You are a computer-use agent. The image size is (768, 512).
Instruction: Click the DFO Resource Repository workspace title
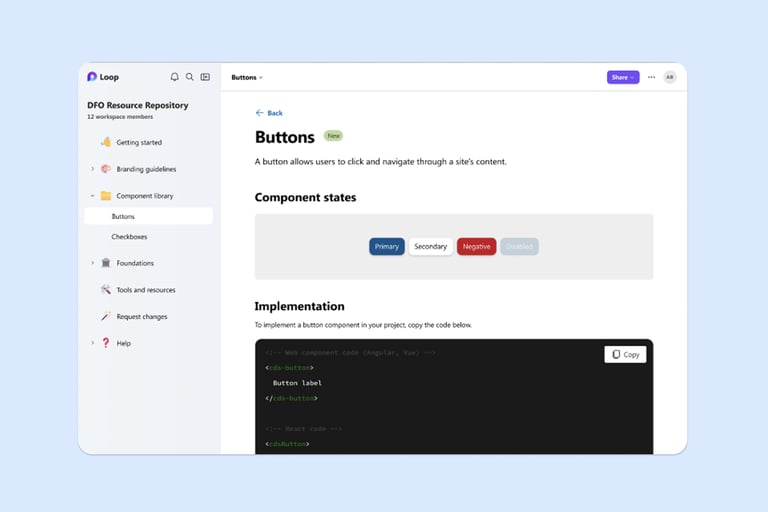[x=138, y=105]
